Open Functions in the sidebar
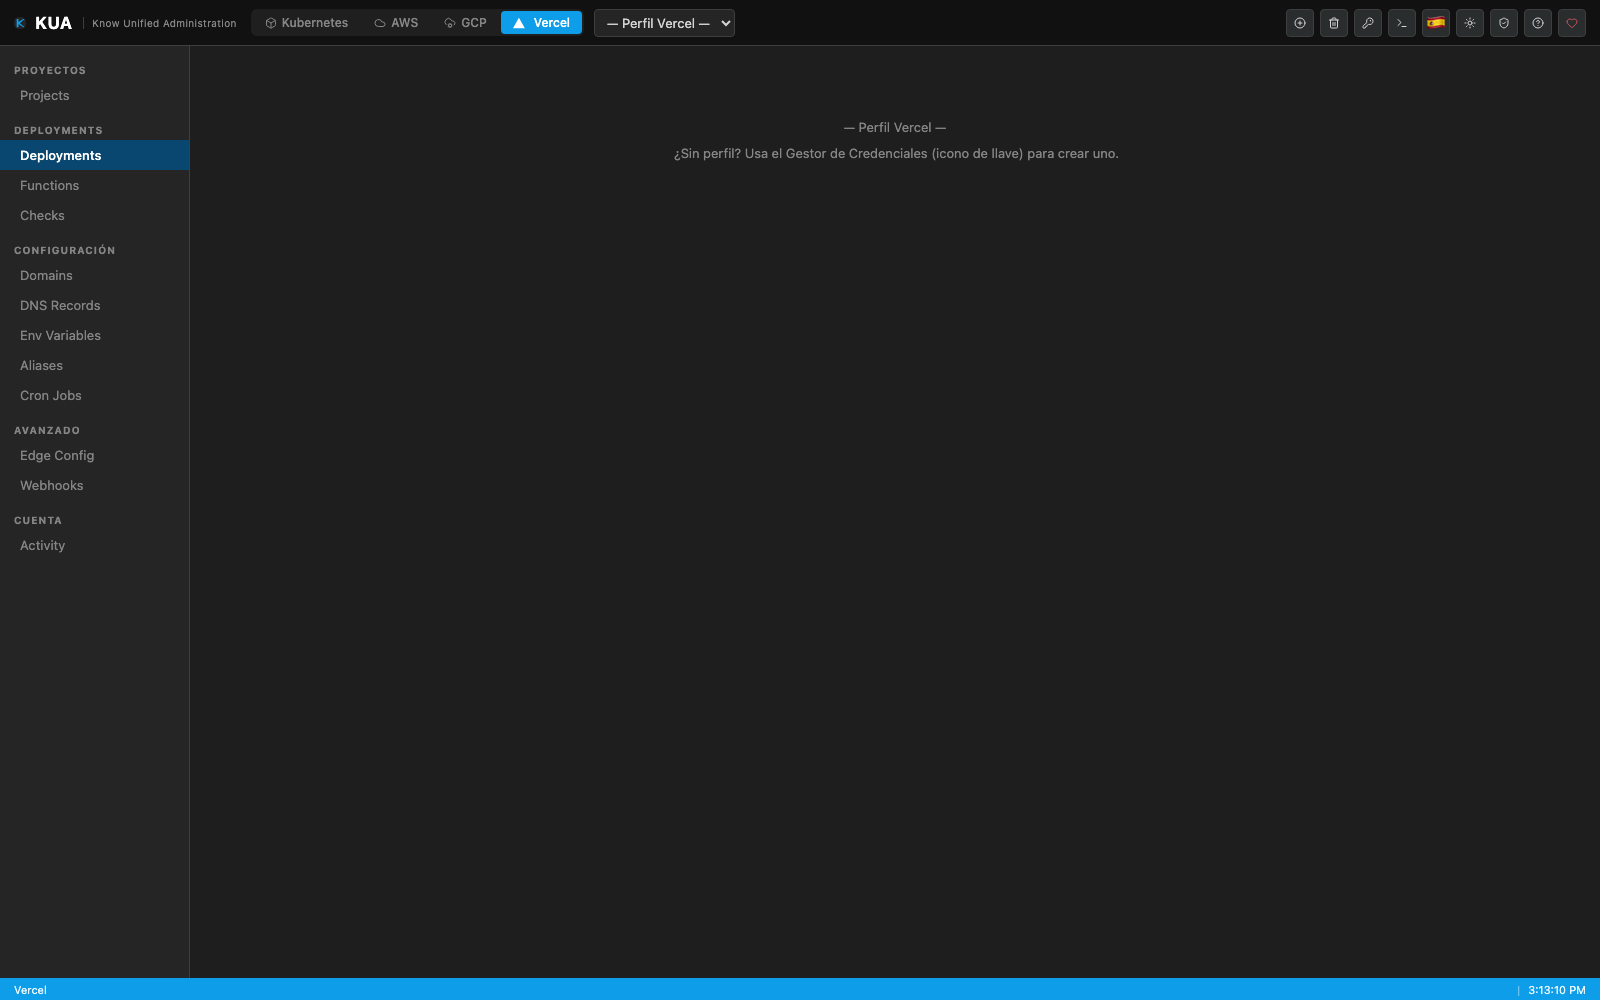This screenshot has width=1600, height=1000. tap(94, 186)
